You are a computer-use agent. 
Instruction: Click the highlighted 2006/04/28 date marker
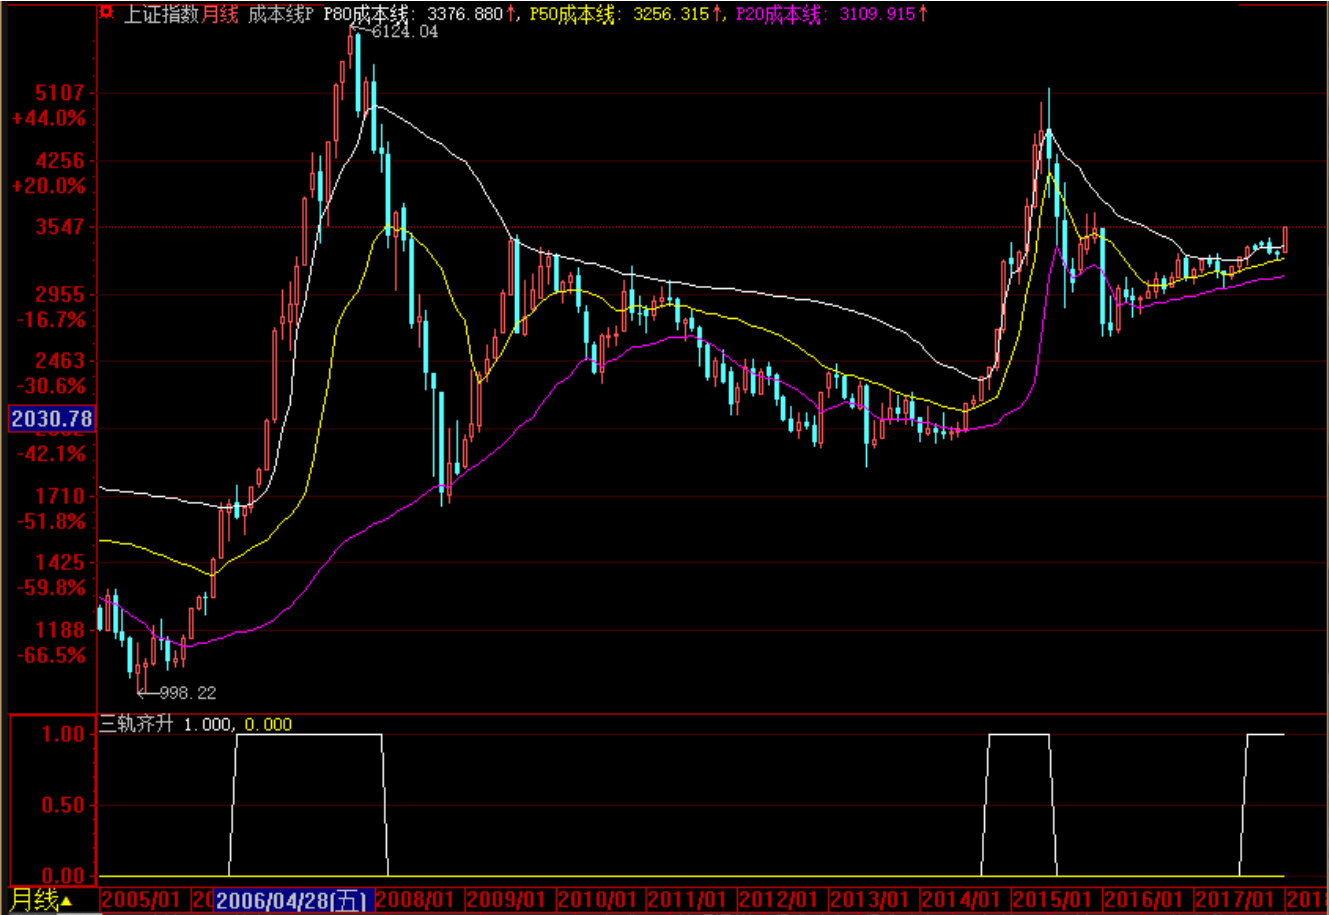[293, 901]
